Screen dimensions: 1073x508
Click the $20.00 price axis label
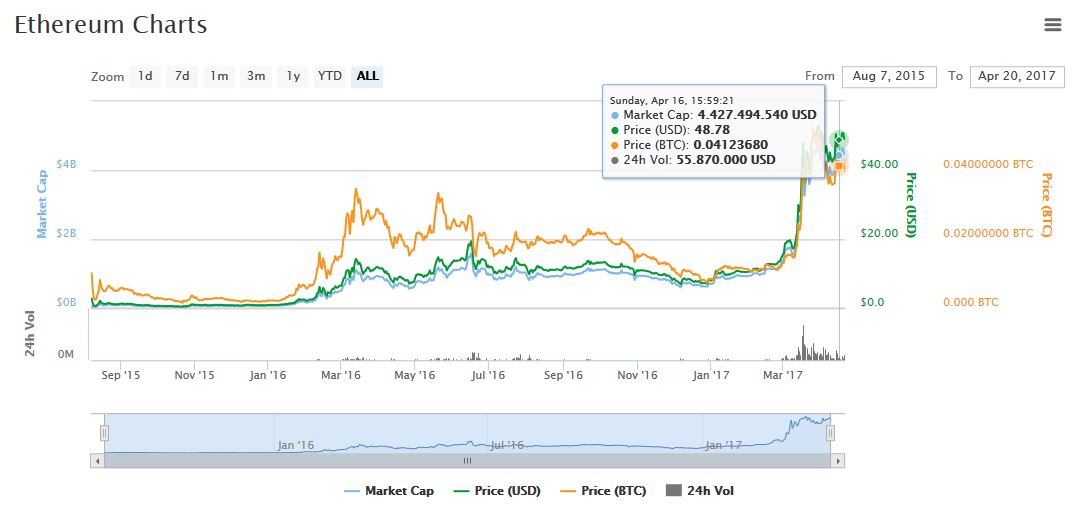click(x=879, y=233)
